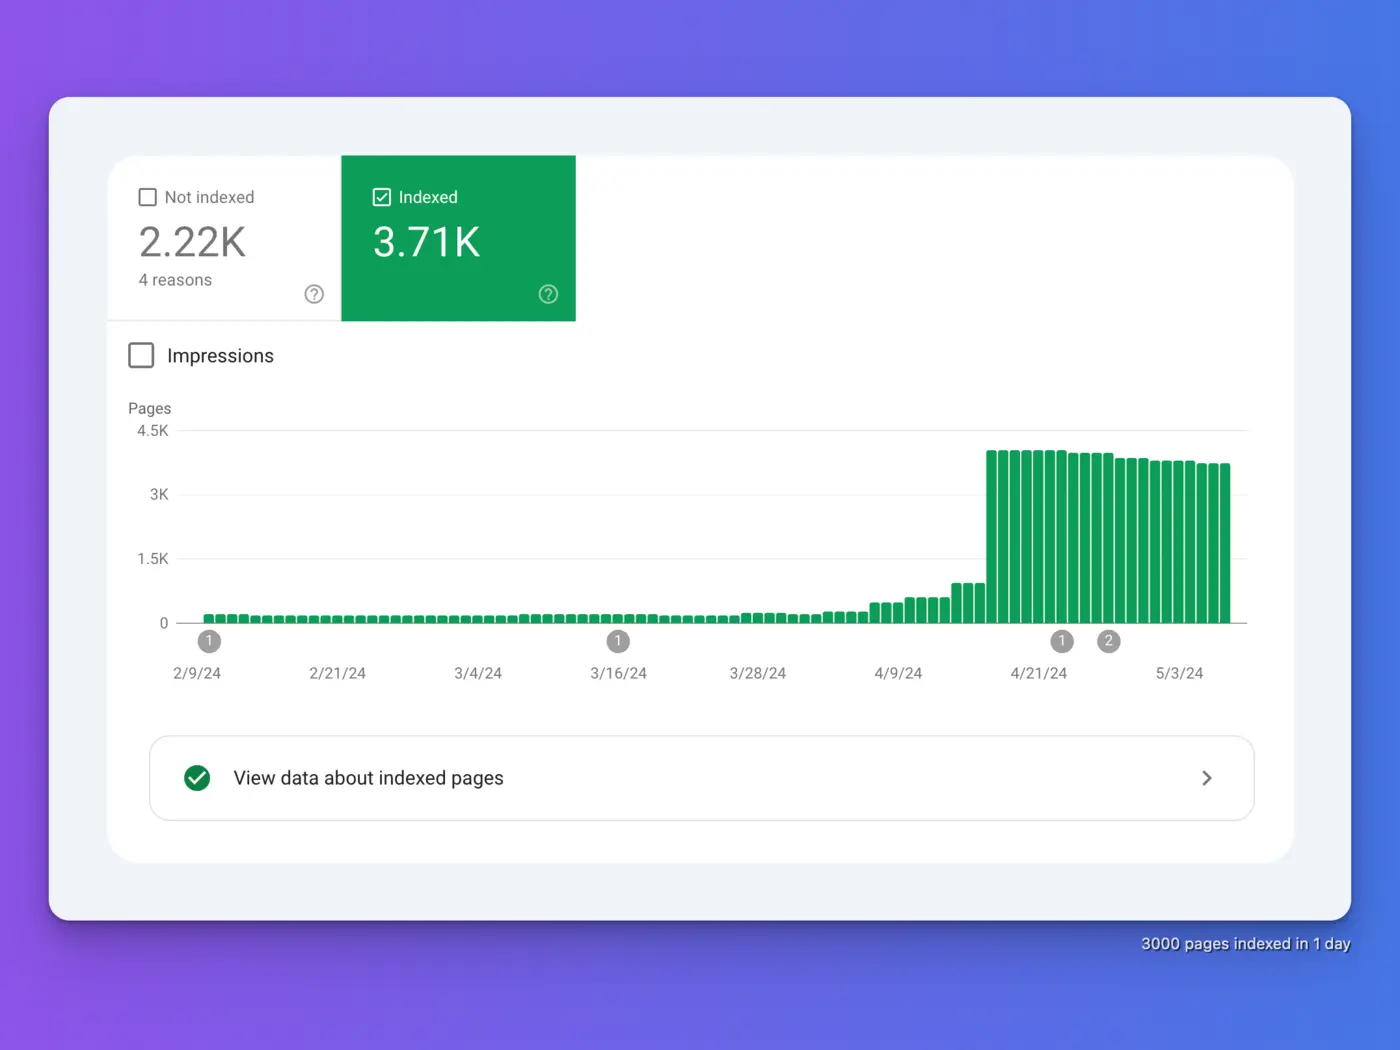This screenshot has width=1400, height=1050.
Task: Click help icon in Not indexed card
Action: coord(314,294)
